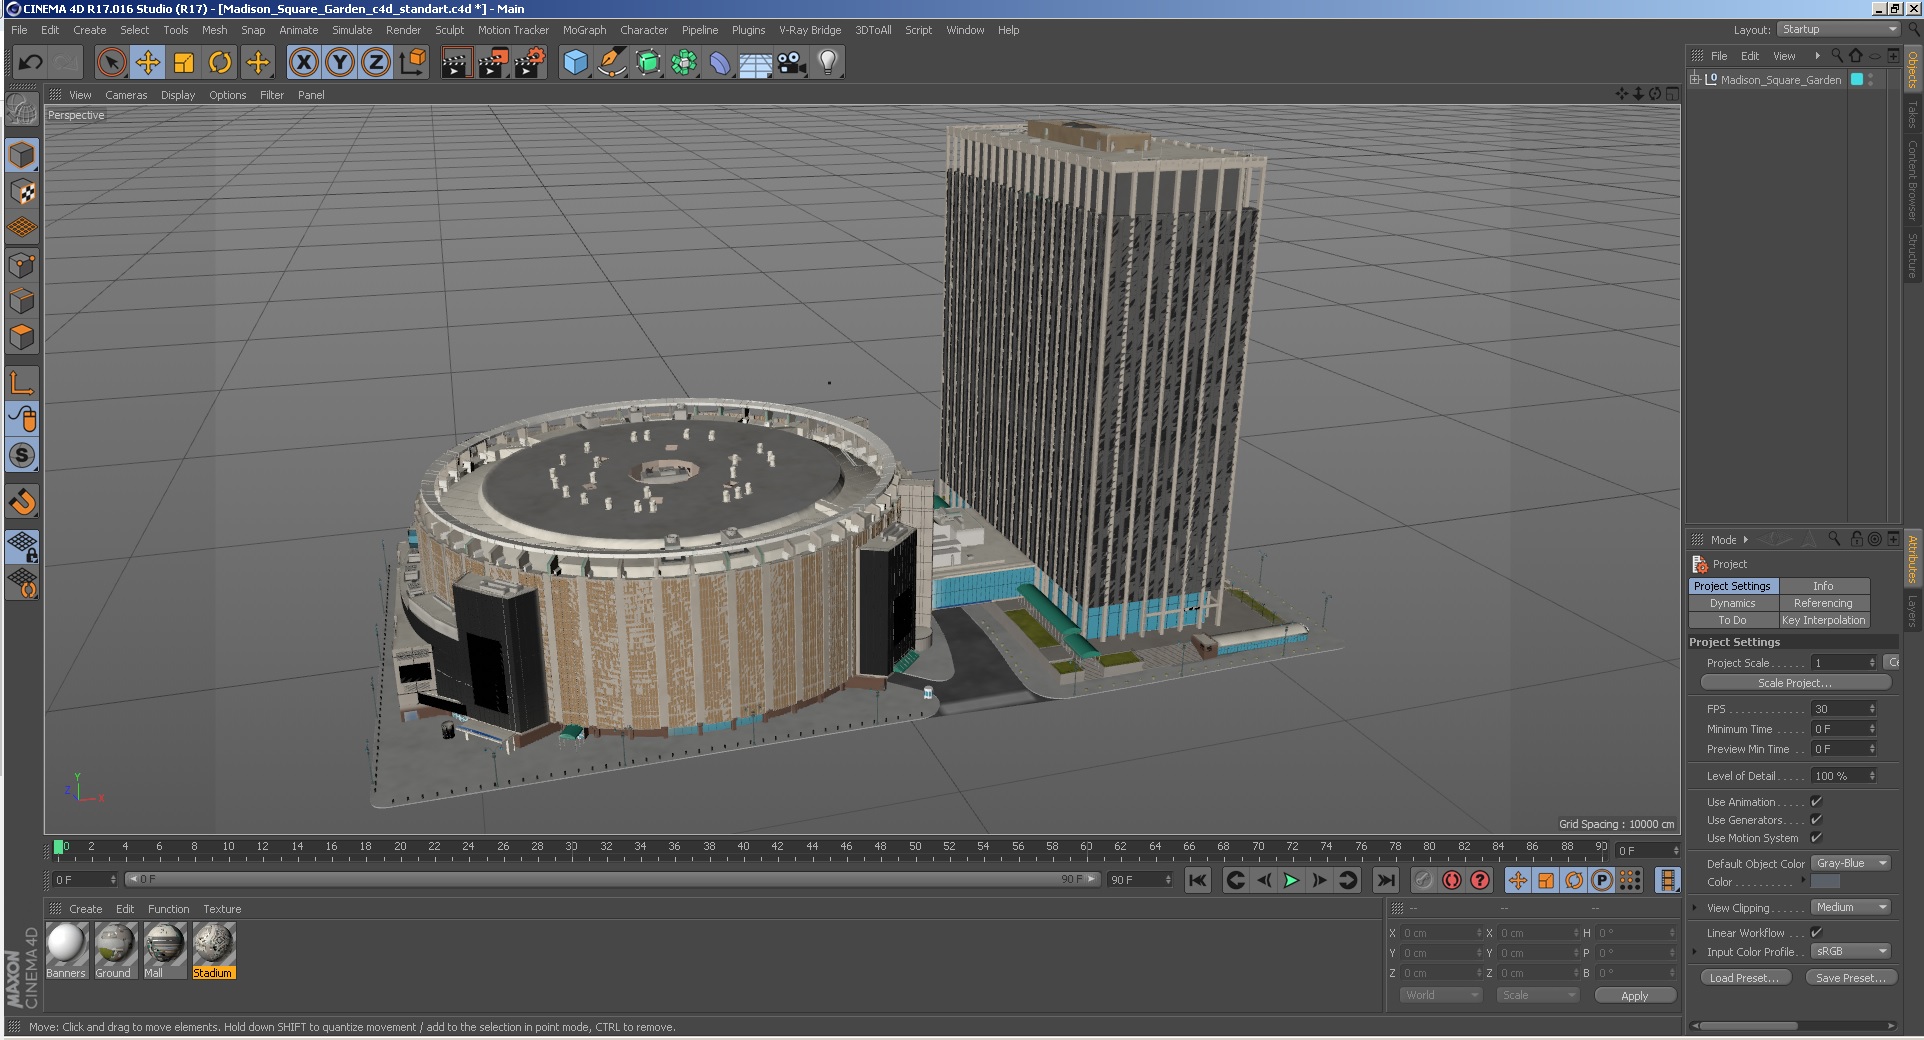
Task: Lock the workplane icon
Action: click(x=22, y=546)
